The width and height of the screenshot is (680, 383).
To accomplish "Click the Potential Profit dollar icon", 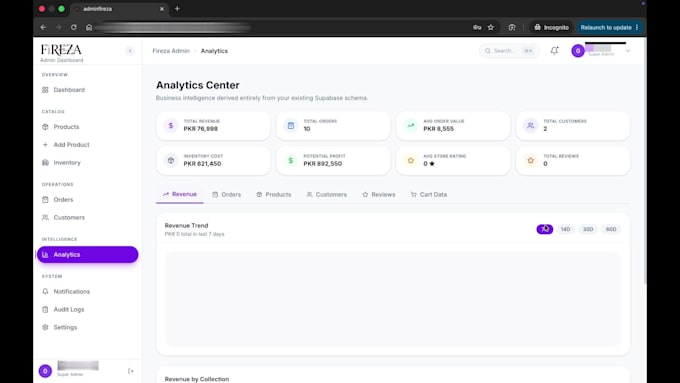I will pyautogui.click(x=291, y=160).
